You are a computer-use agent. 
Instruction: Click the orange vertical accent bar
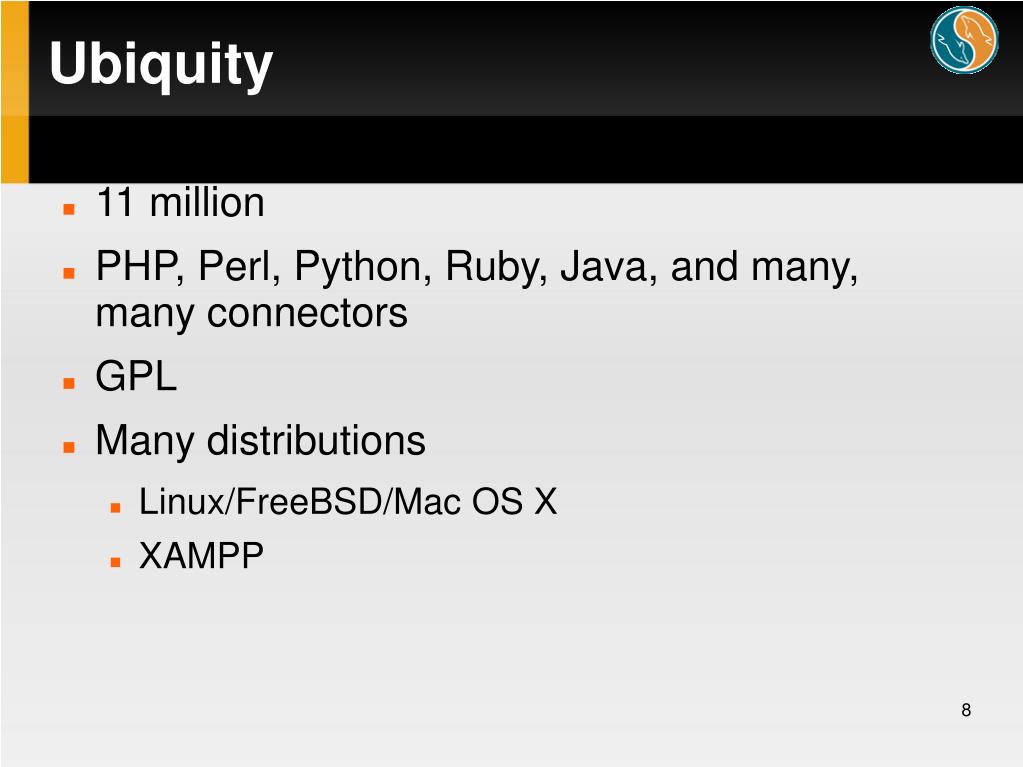point(15,91)
